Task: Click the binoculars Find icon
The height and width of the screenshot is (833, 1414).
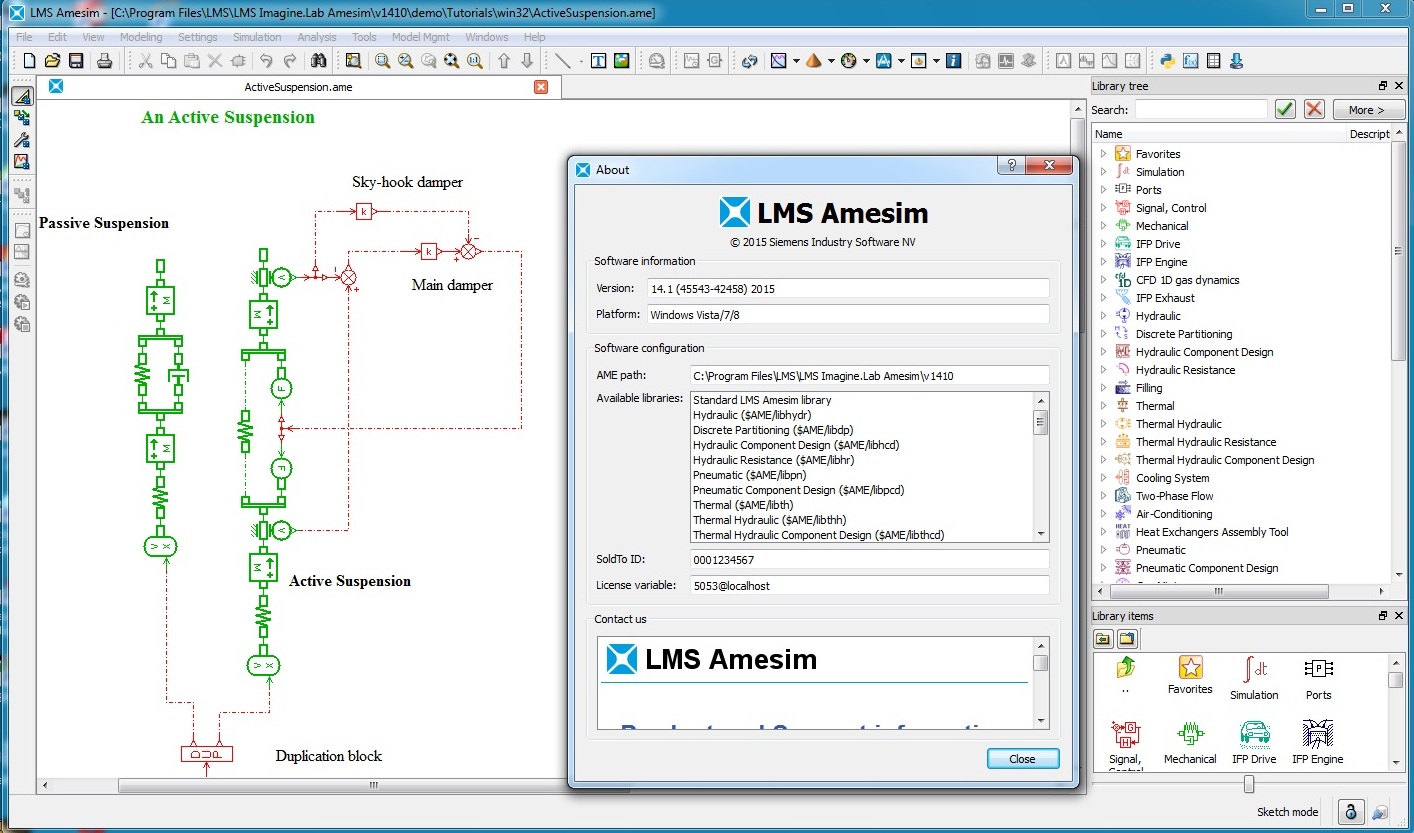Action: (x=318, y=61)
